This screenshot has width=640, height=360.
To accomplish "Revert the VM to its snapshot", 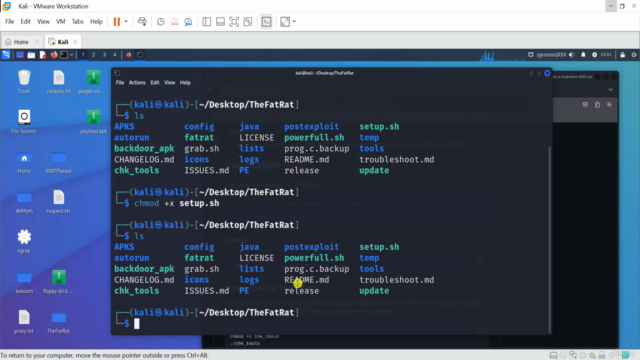I will (175, 22).
